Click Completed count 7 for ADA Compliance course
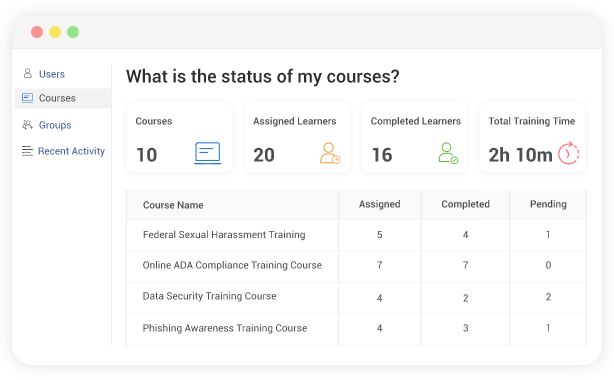 point(465,265)
